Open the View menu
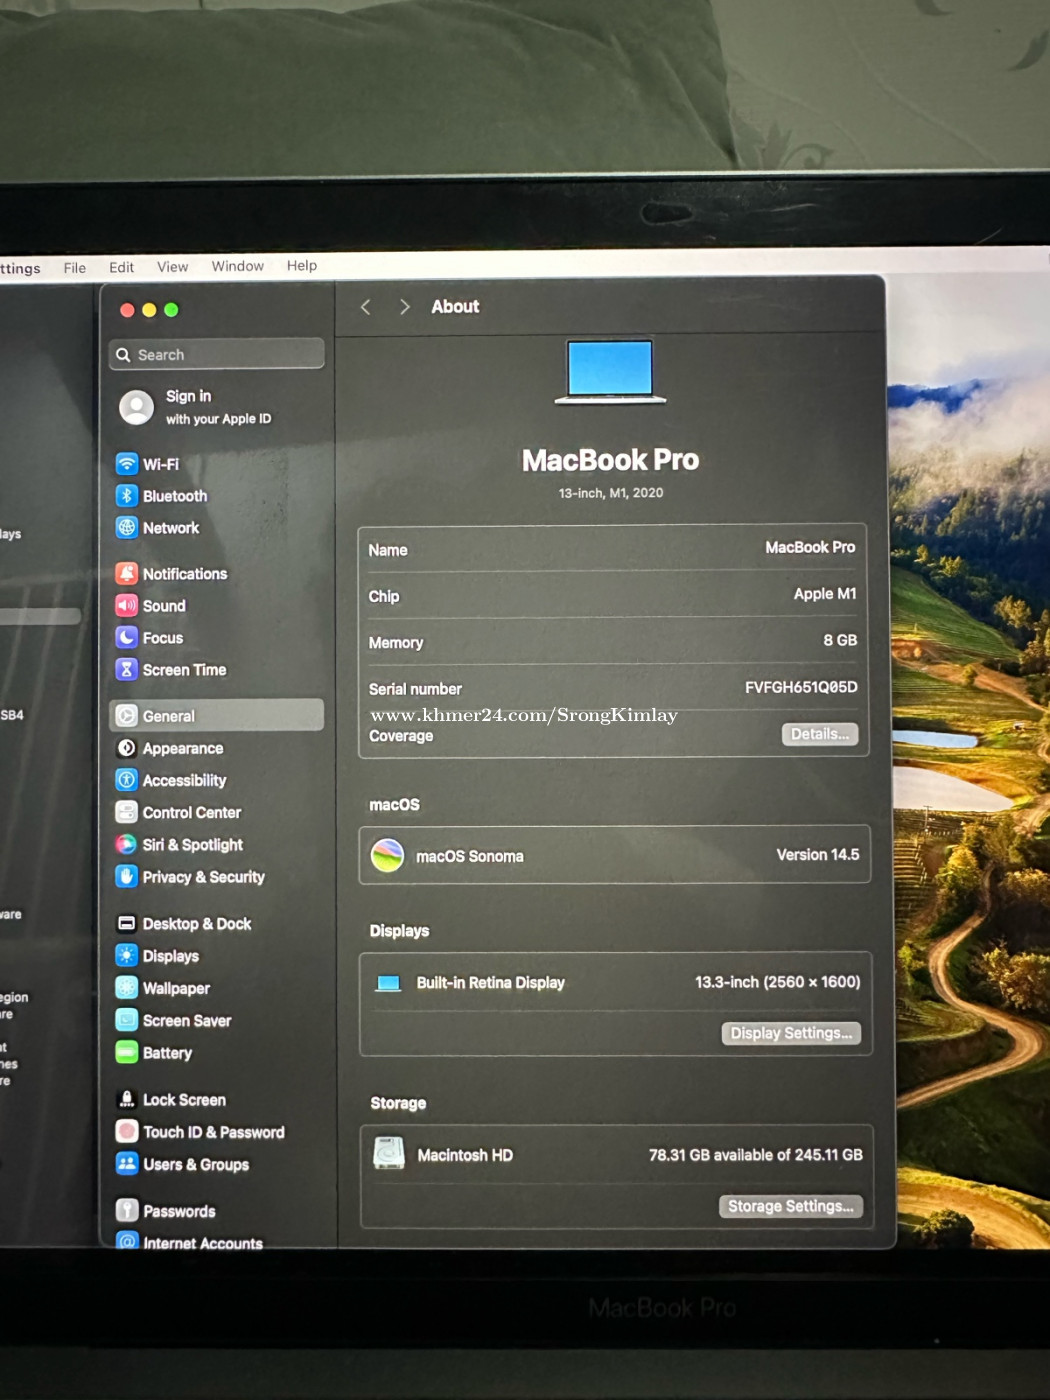This screenshot has width=1050, height=1400. point(172,267)
